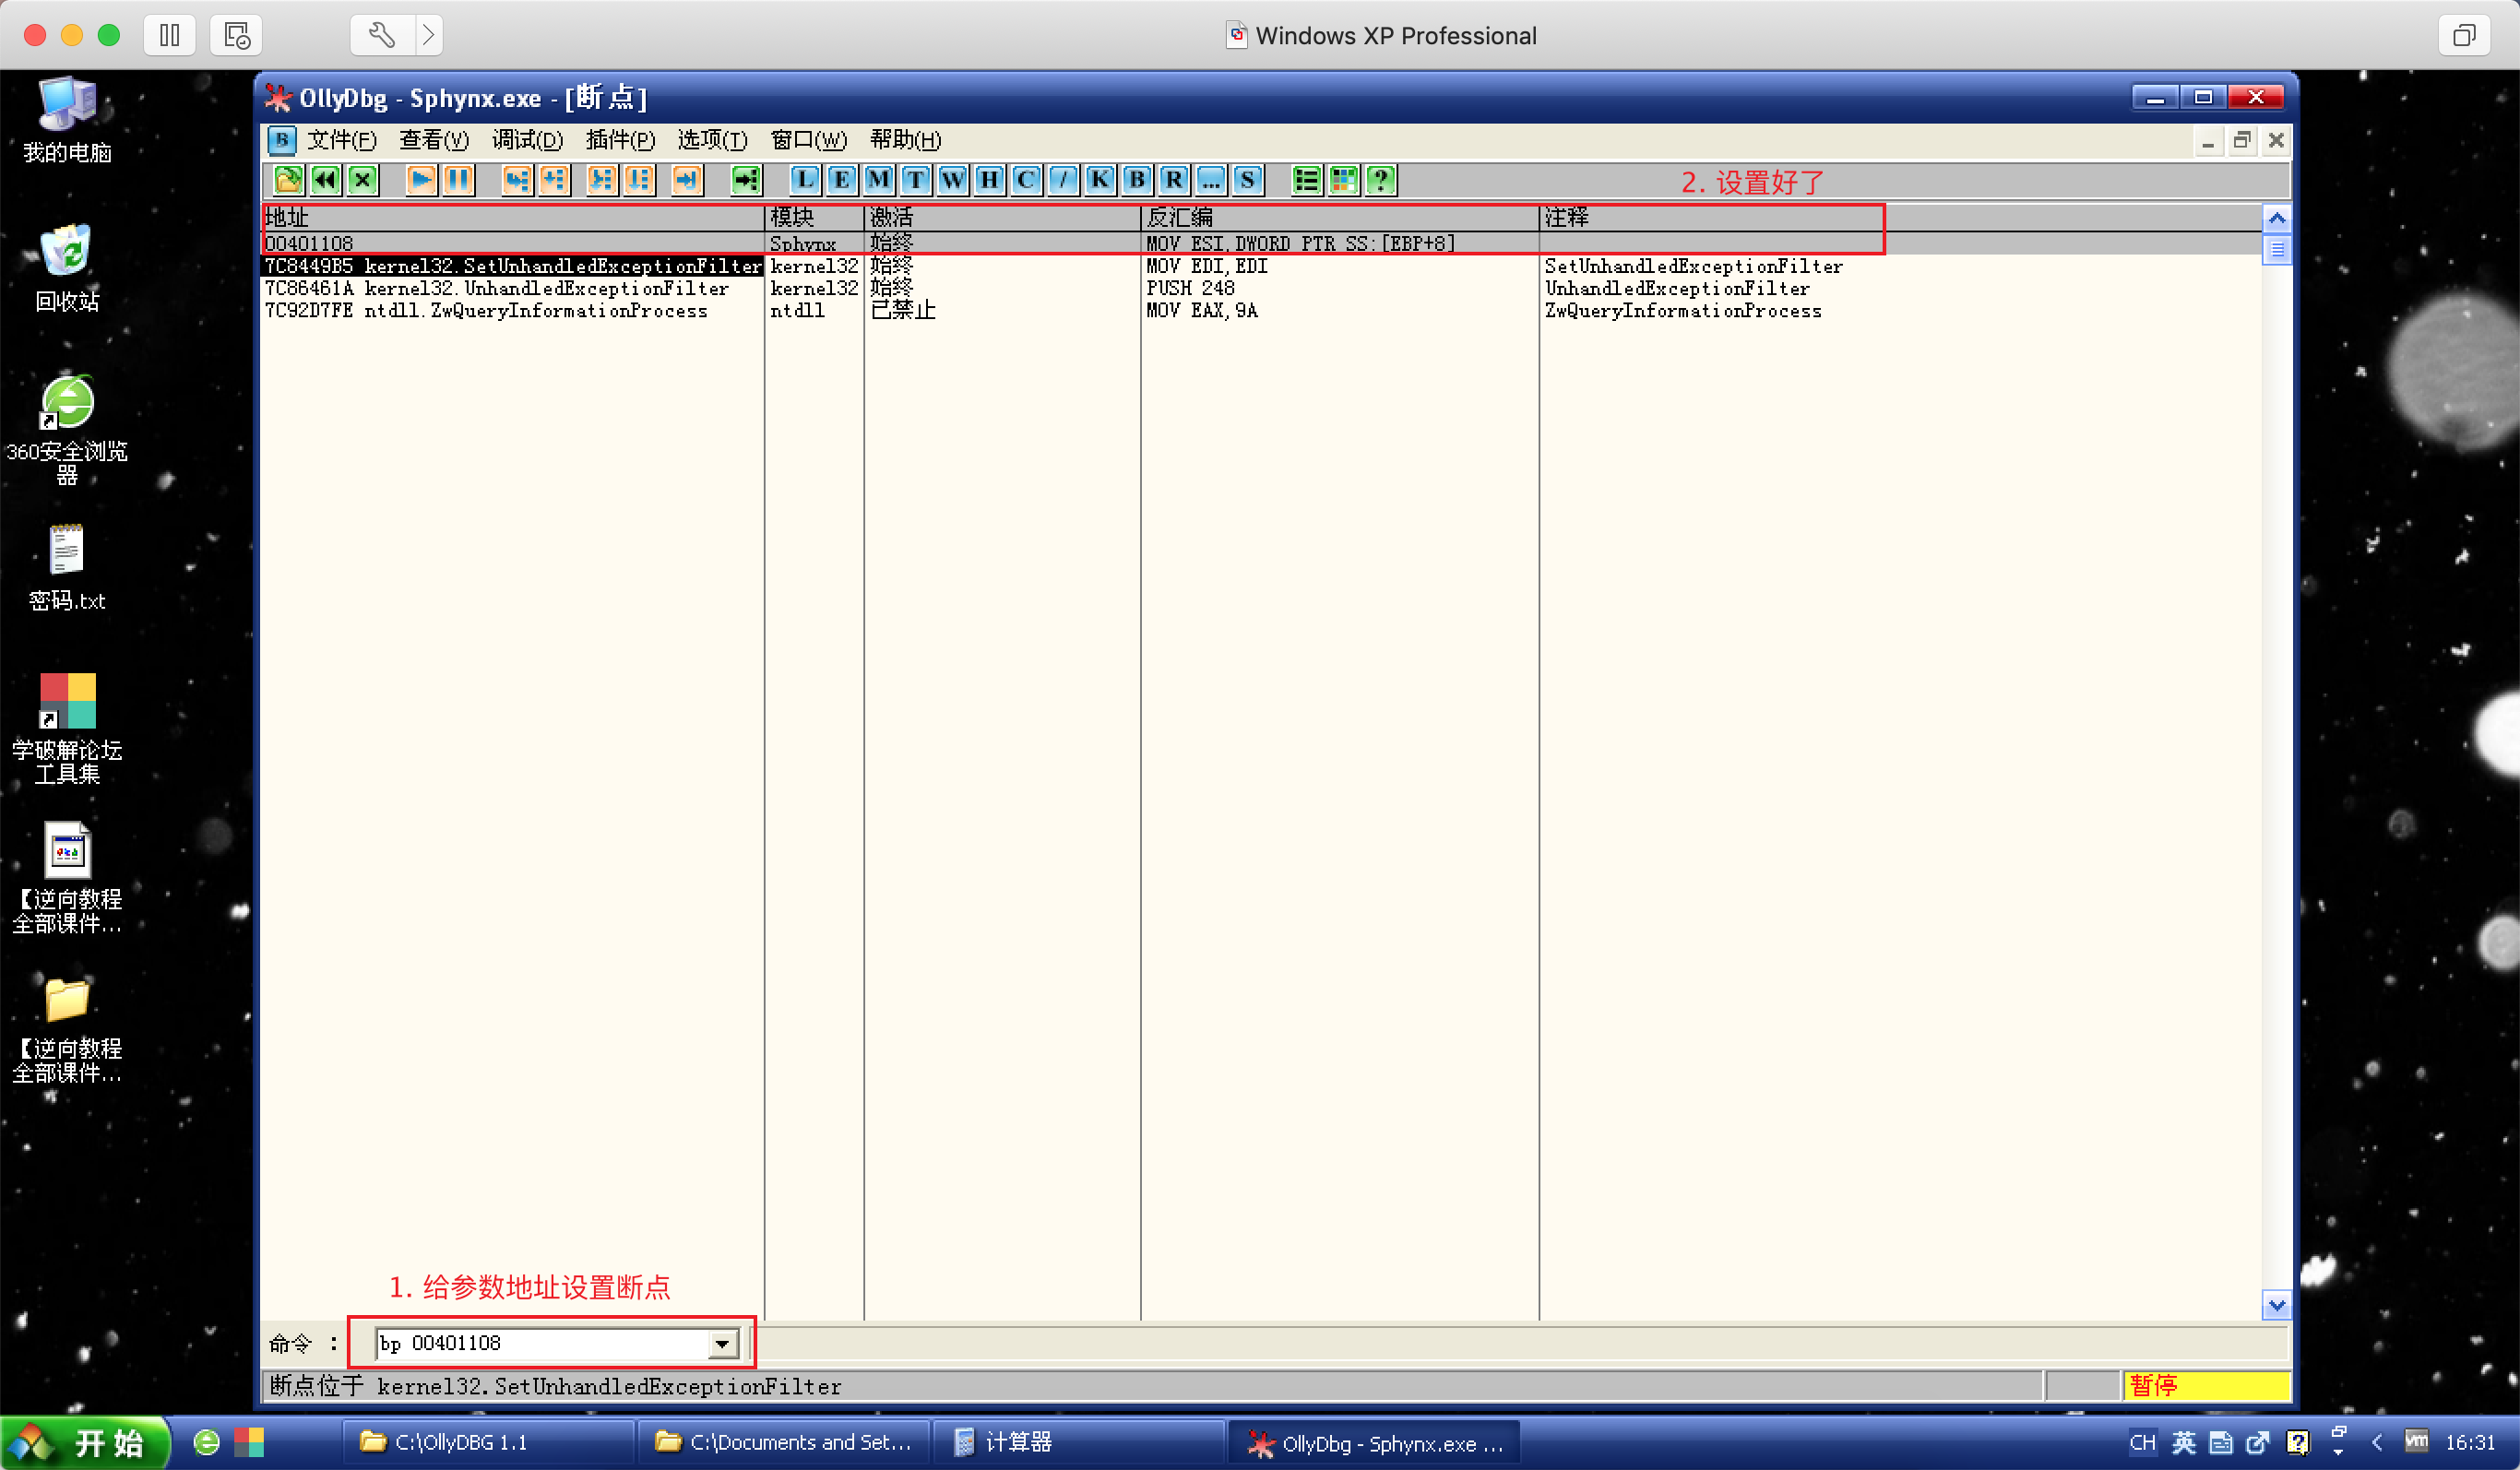Expand the command line history dropdown
This screenshot has width=2520, height=1470.
click(721, 1344)
